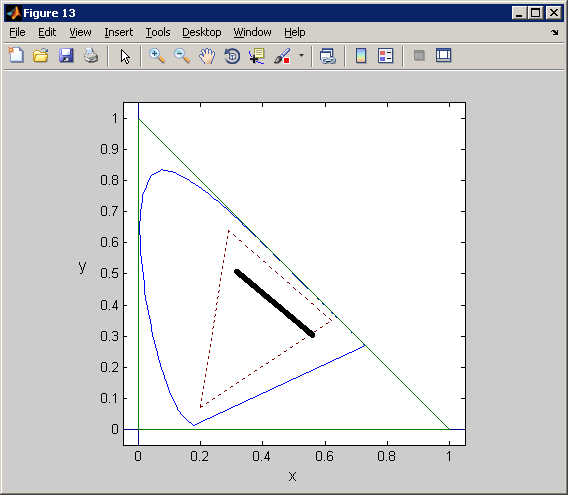Click the Link Plot icon
This screenshot has width=568, height=495.
click(328, 56)
